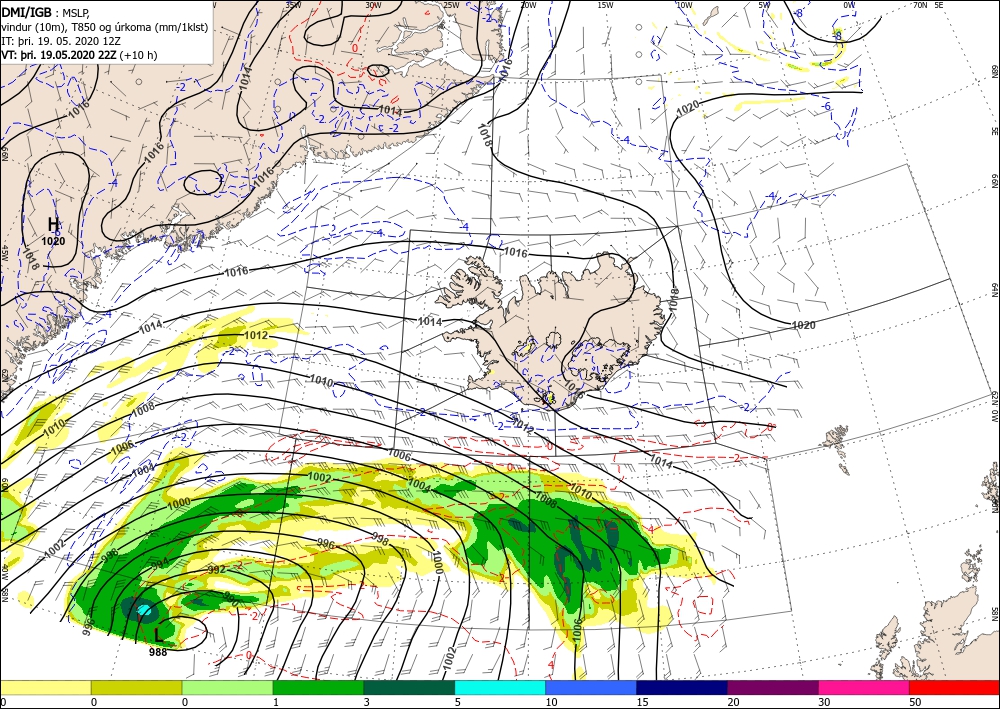Click the L low-pressure symbol
This screenshot has width=1000, height=709.
pyautogui.click(x=158, y=634)
